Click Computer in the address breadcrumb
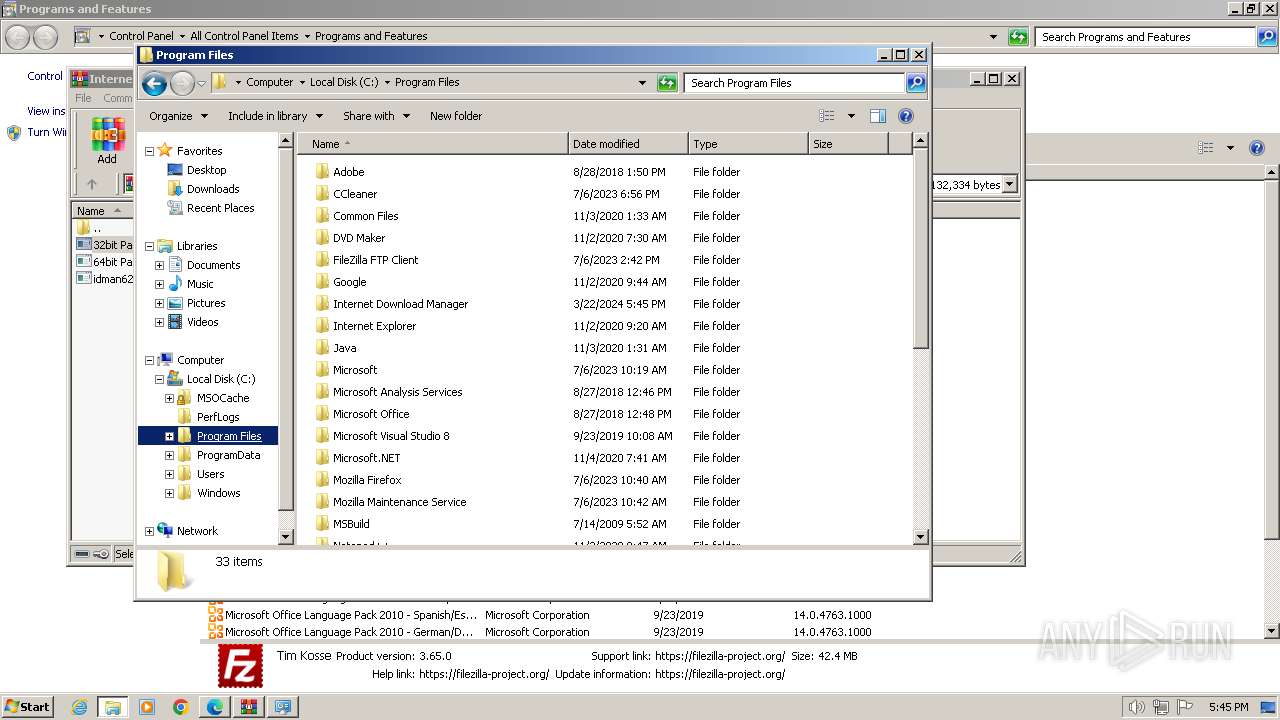This screenshot has height=720, width=1280. click(270, 83)
